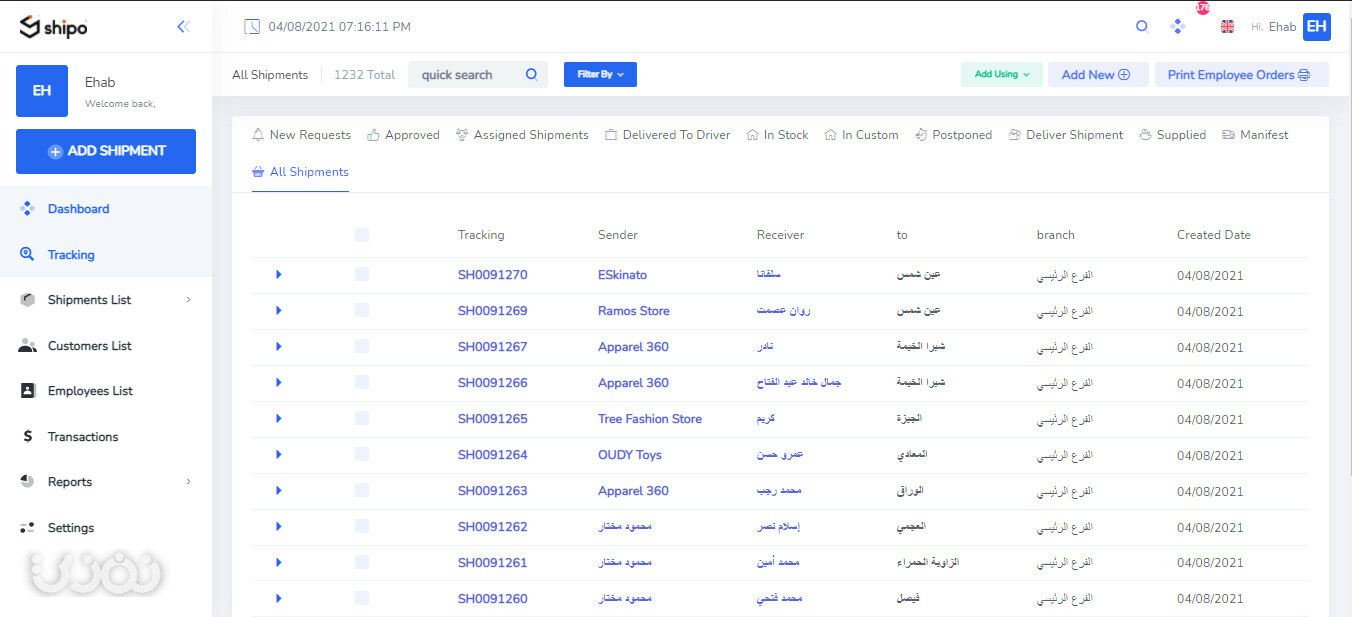The width and height of the screenshot is (1352, 617).
Task: Click the clock icon beside the date
Action: 252,27
